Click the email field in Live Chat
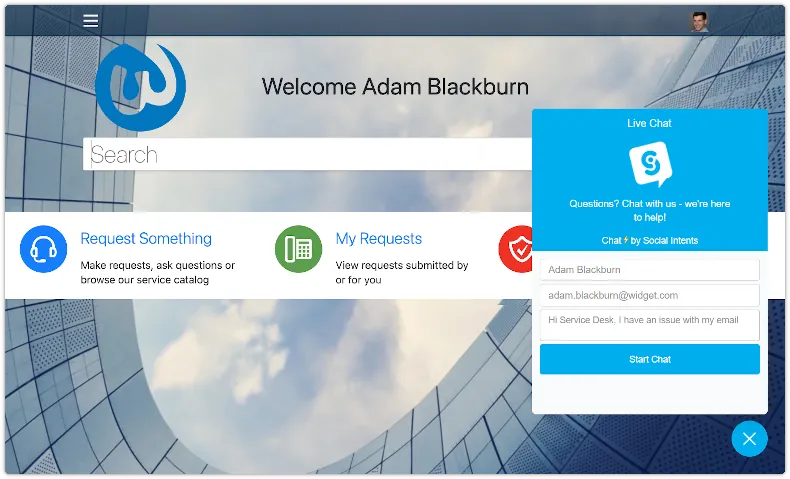The width and height of the screenshot is (790, 479). coord(649,295)
